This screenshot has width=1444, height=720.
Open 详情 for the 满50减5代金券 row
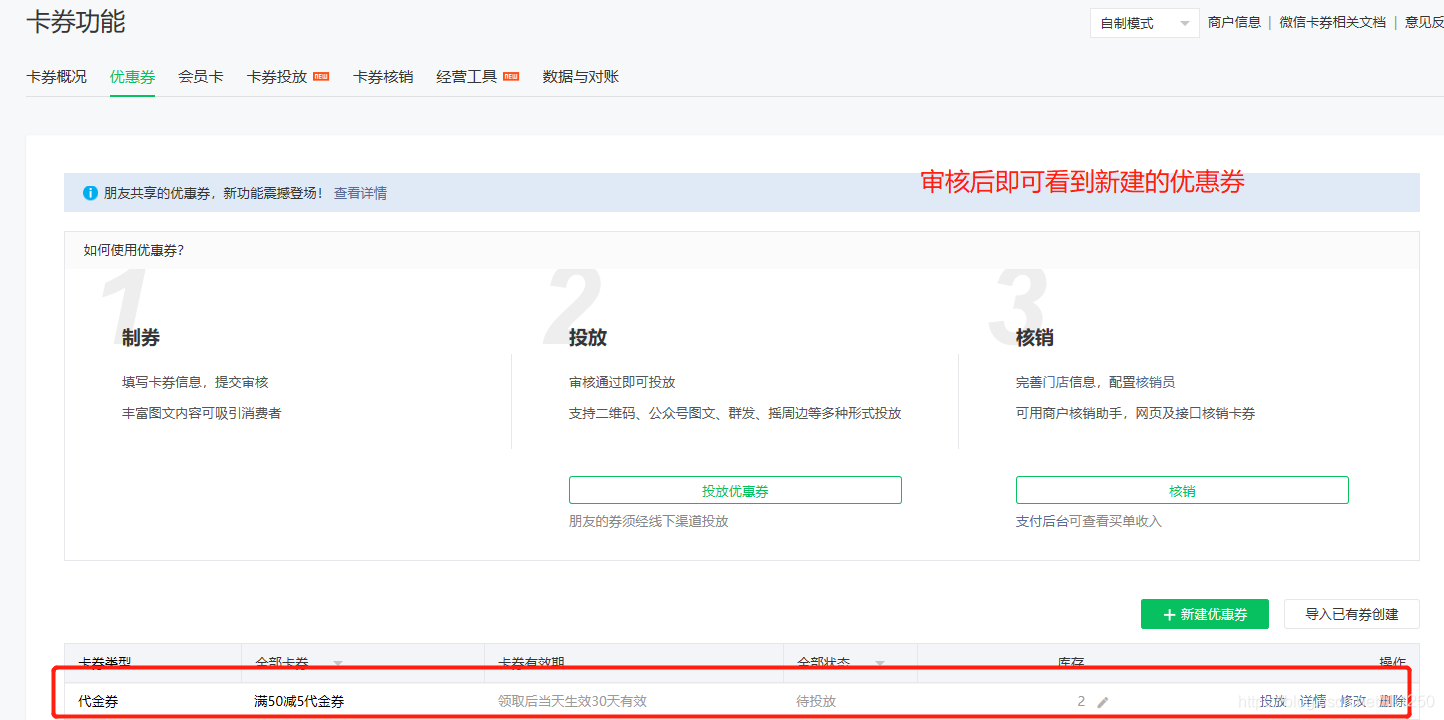[x=1313, y=701]
